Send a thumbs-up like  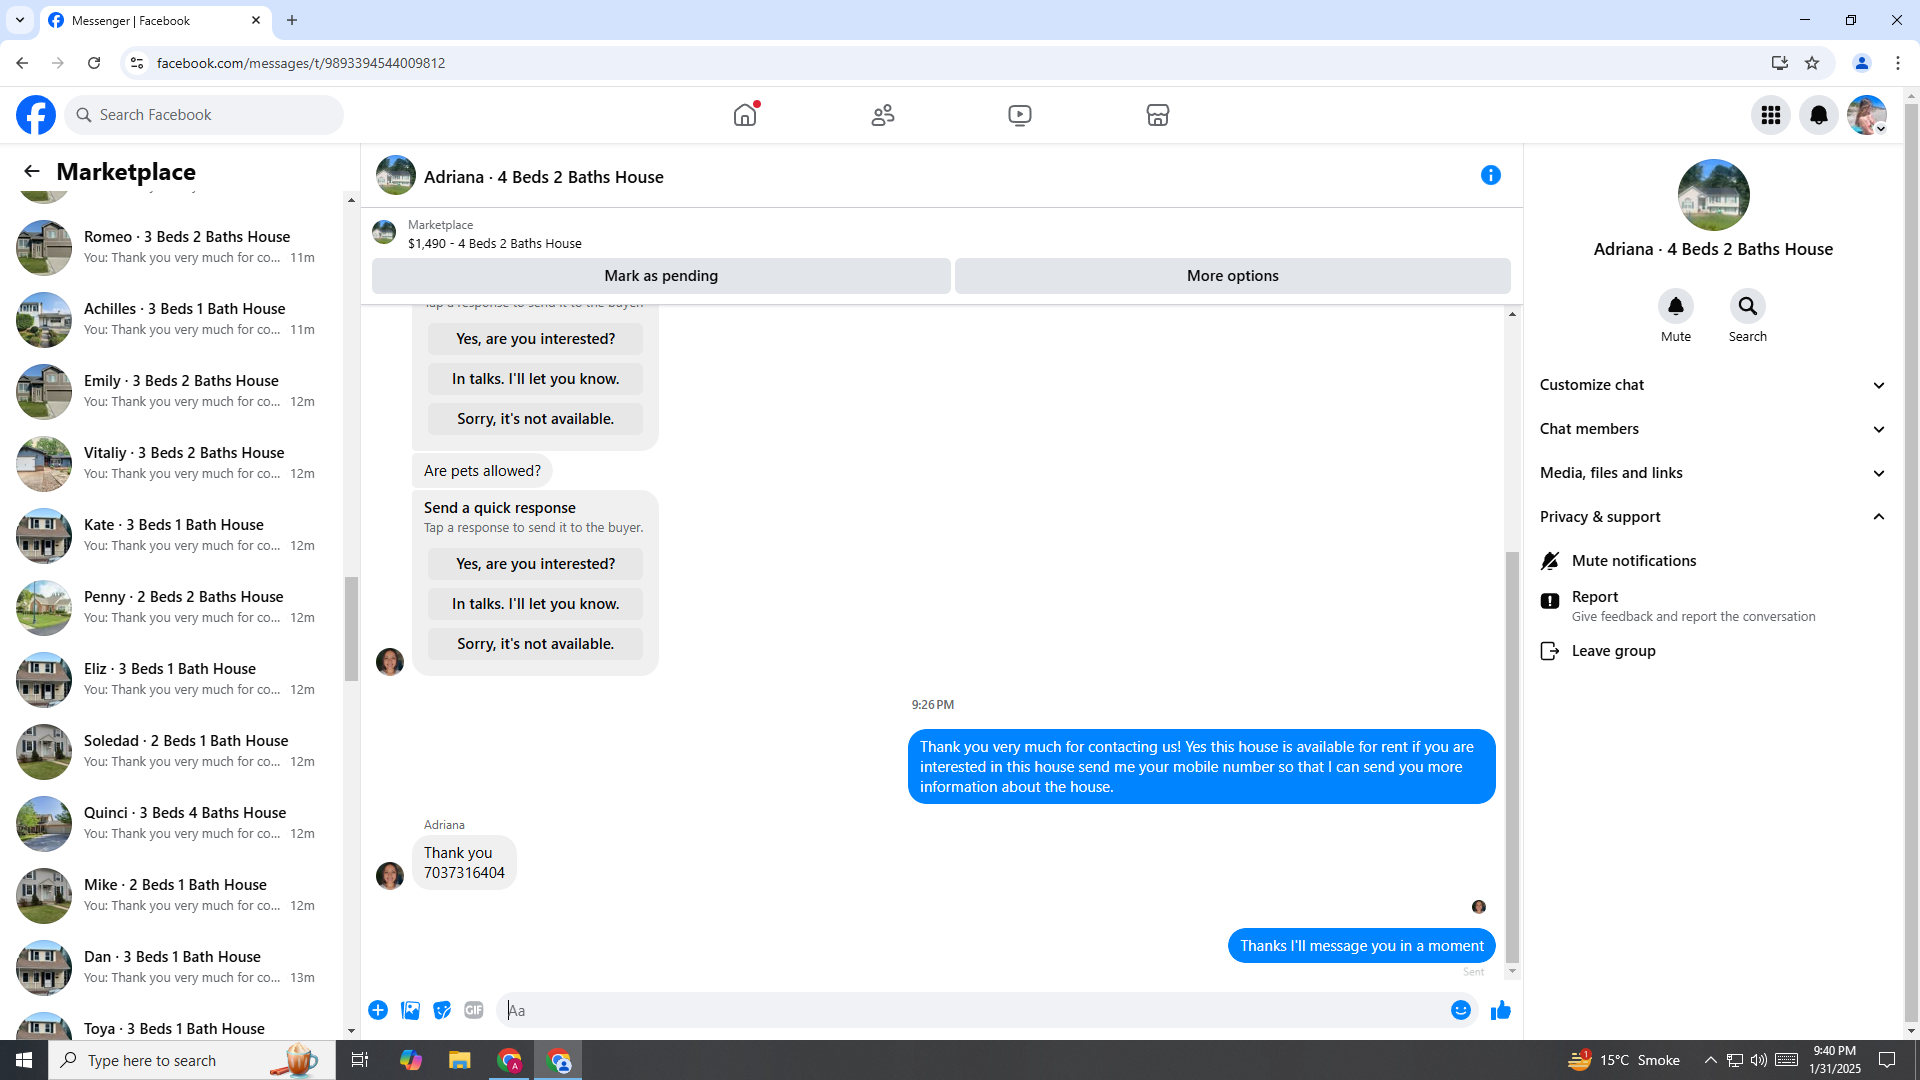click(1501, 1010)
